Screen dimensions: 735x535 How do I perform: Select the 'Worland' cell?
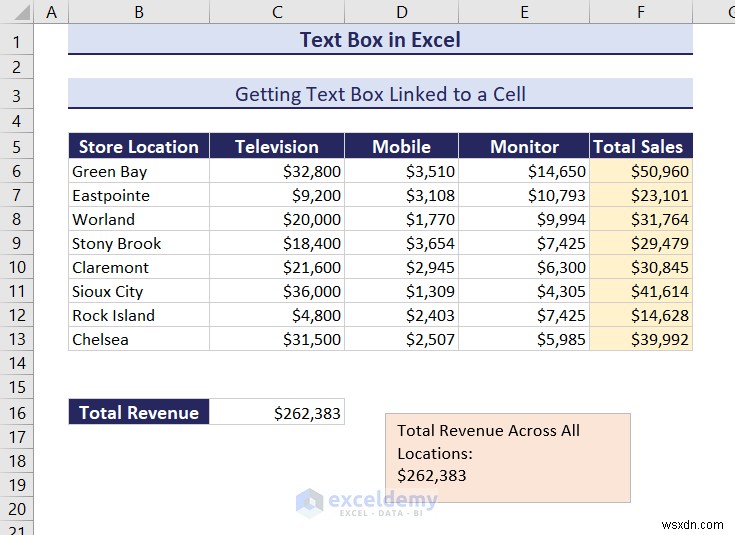(x=139, y=219)
